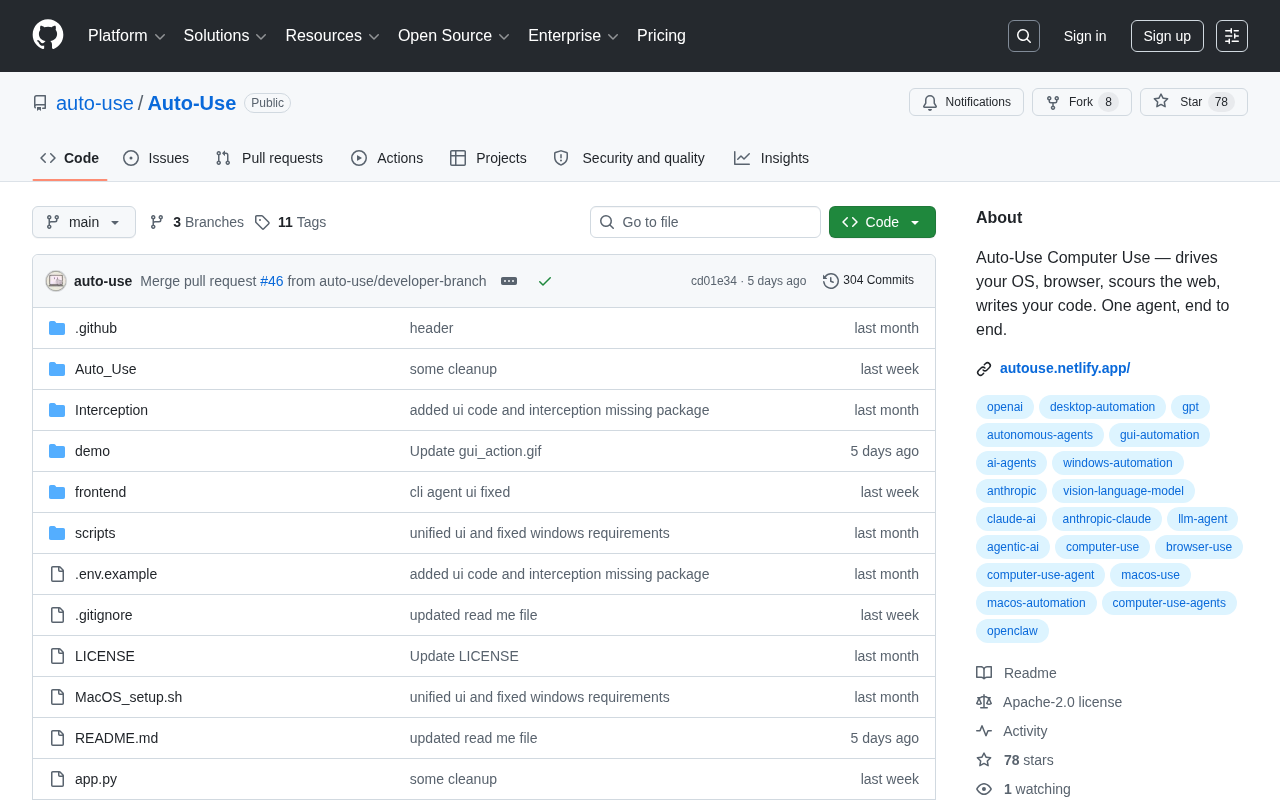Click the Notifications button
This screenshot has height=800, width=1280.
click(966, 102)
